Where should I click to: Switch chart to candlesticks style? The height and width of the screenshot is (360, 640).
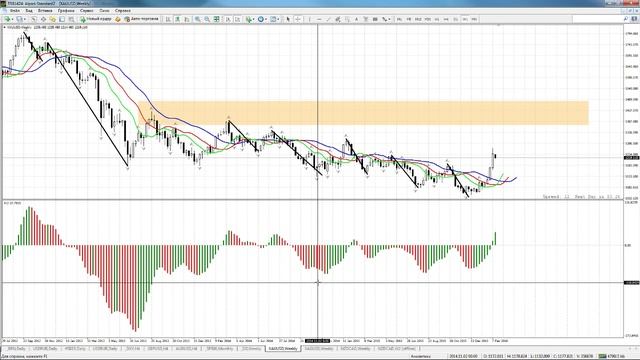tap(177, 19)
